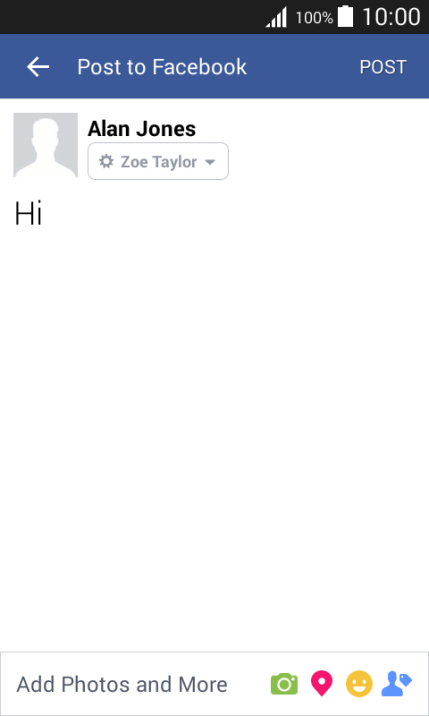Place cursor after the text Hi
The width and height of the screenshot is (429, 716).
(x=44, y=214)
